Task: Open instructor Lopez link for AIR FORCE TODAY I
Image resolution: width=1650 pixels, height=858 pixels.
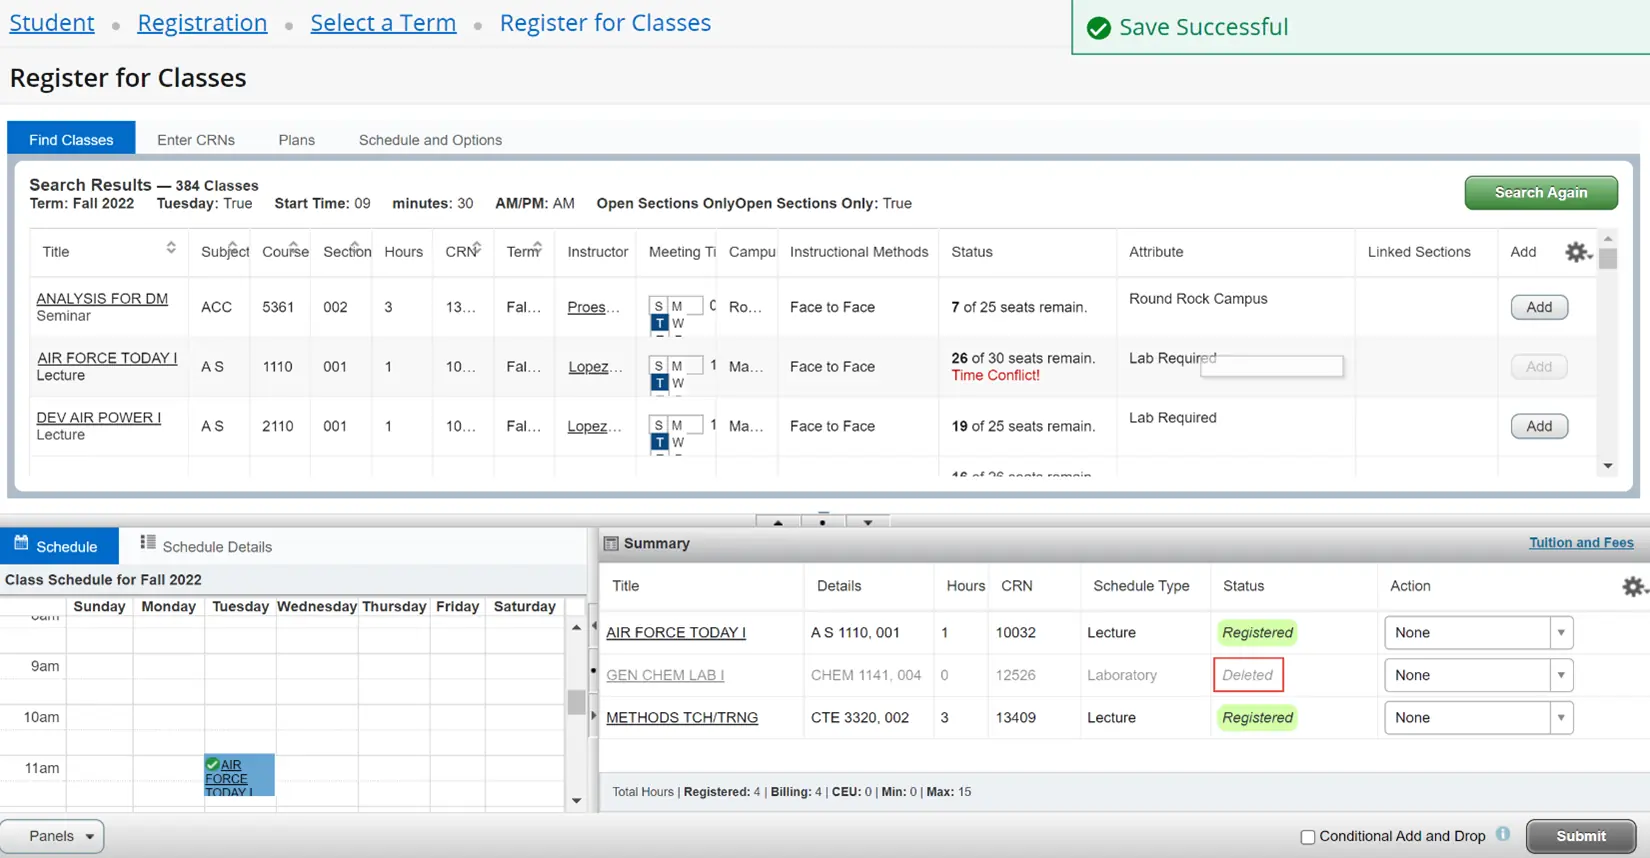Action: pos(595,367)
